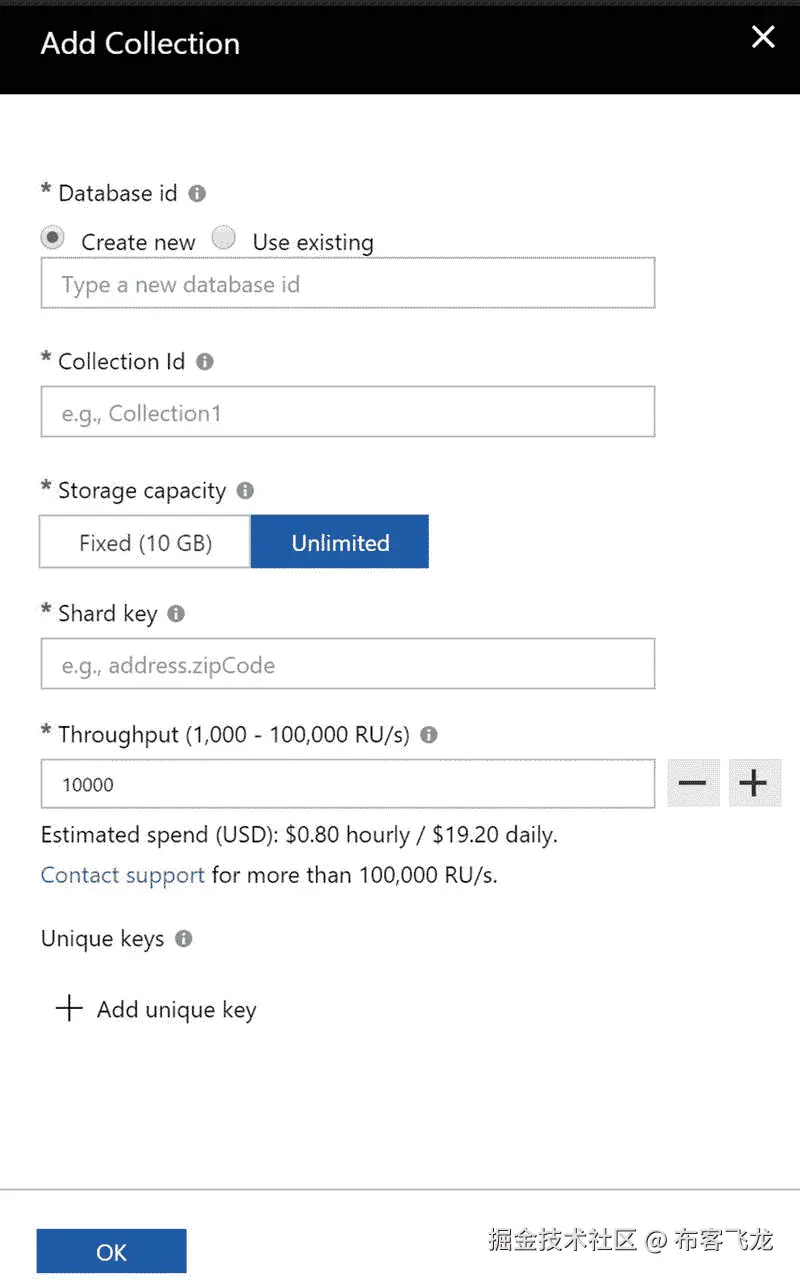This screenshot has width=800, height=1280.
Task: Increase throughput with the plus icon
Action: coord(755,783)
